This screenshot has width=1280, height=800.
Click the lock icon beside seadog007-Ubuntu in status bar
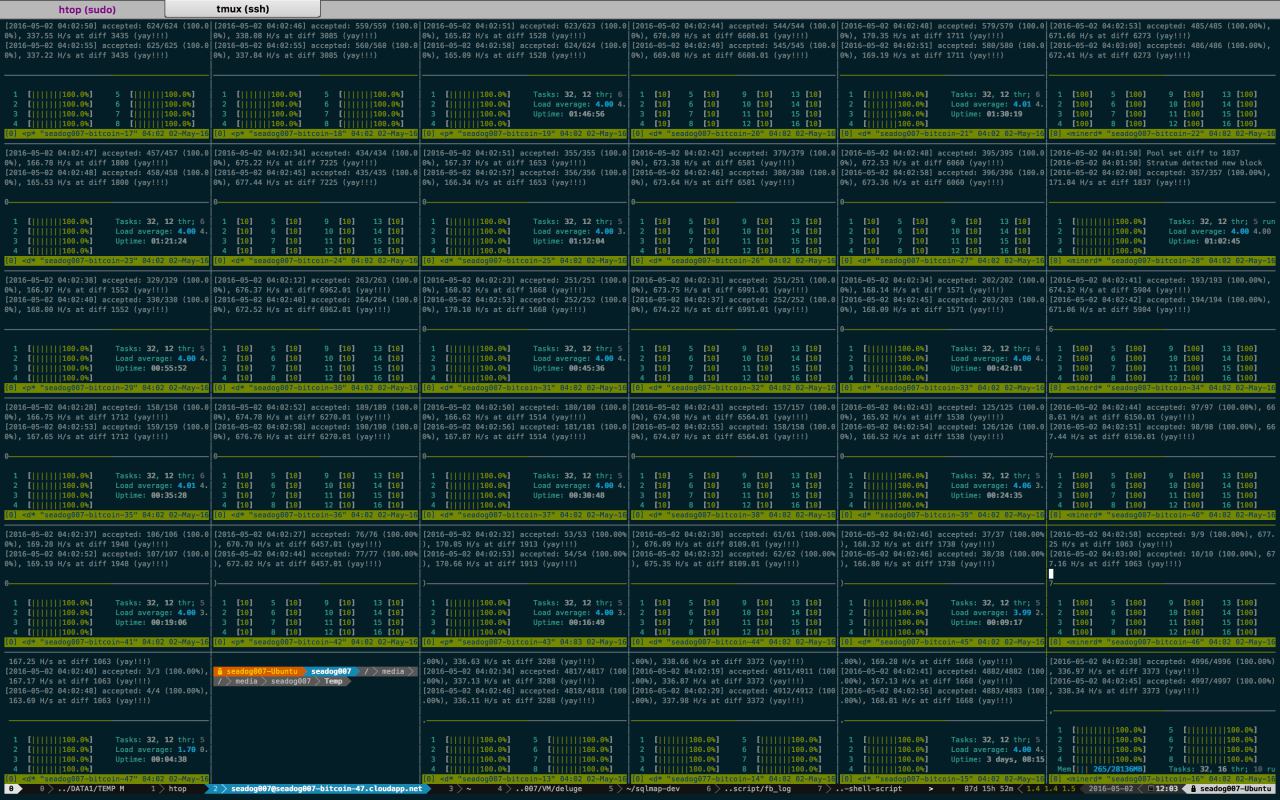(x=1193, y=789)
